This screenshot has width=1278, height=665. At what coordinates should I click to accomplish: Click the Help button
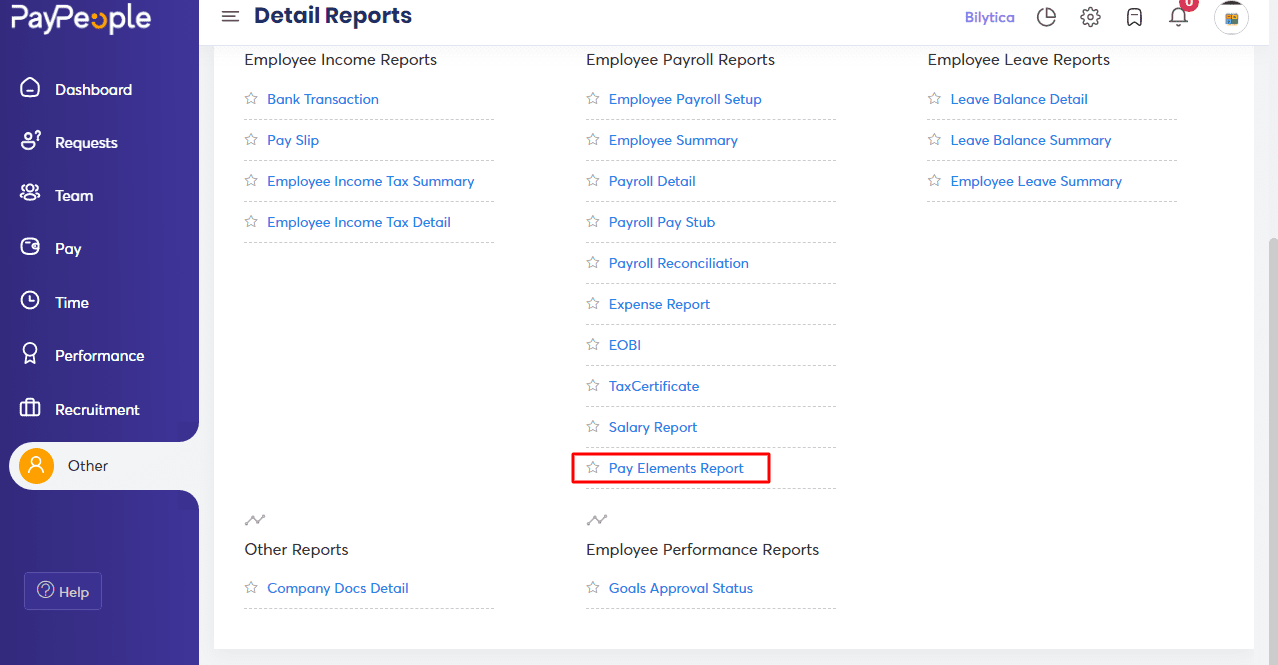pos(62,591)
